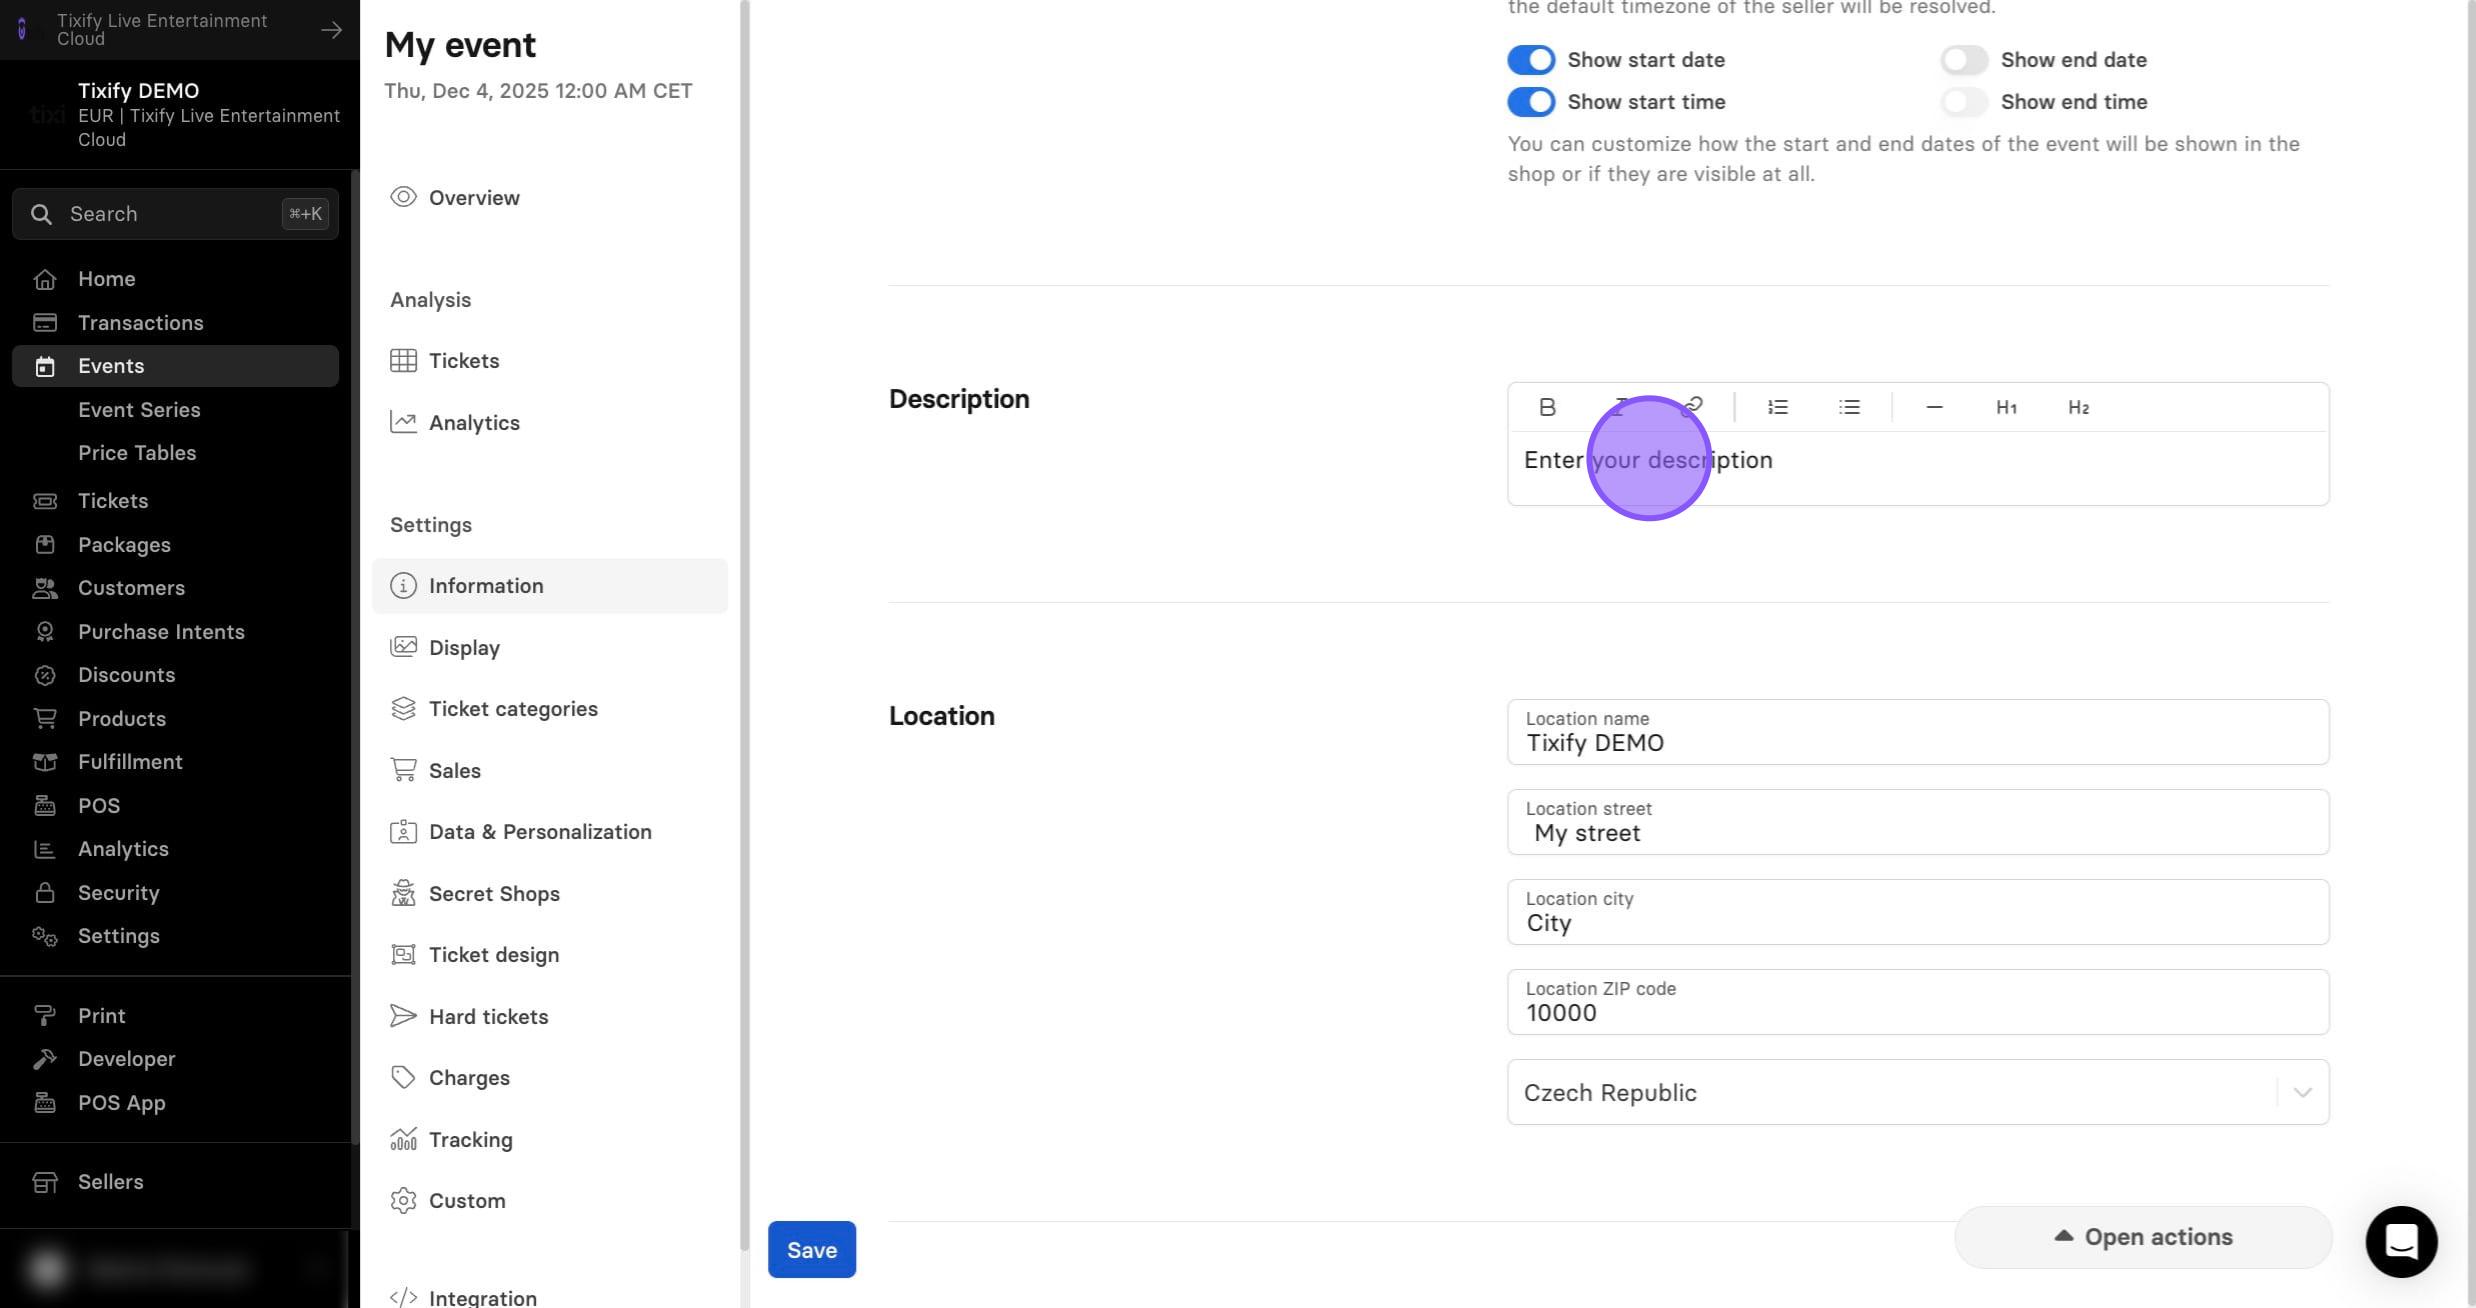Open the chat support bubble

(x=2401, y=1241)
